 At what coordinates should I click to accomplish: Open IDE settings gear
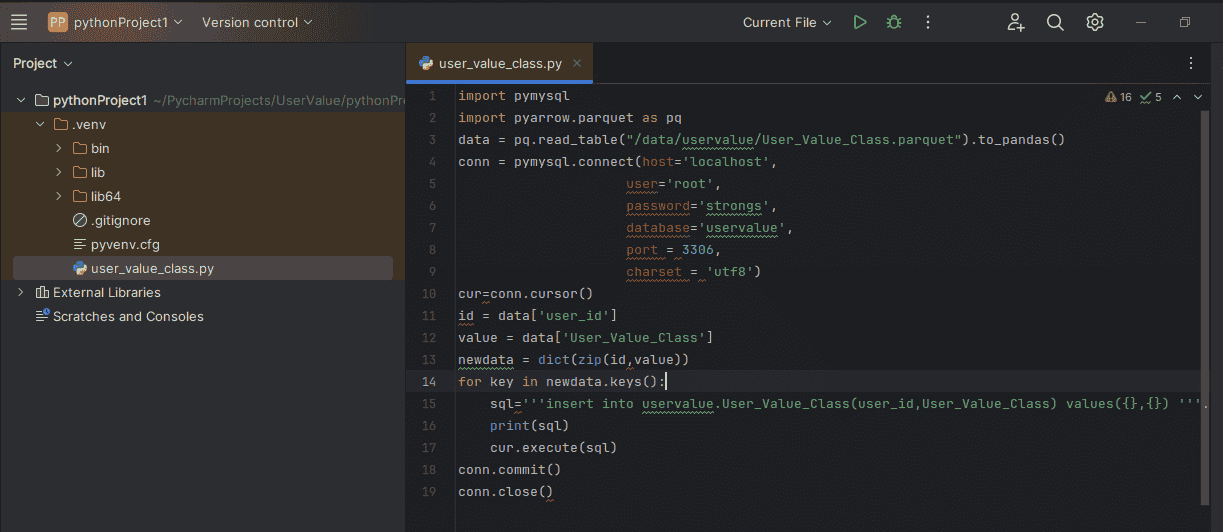(1095, 22)
